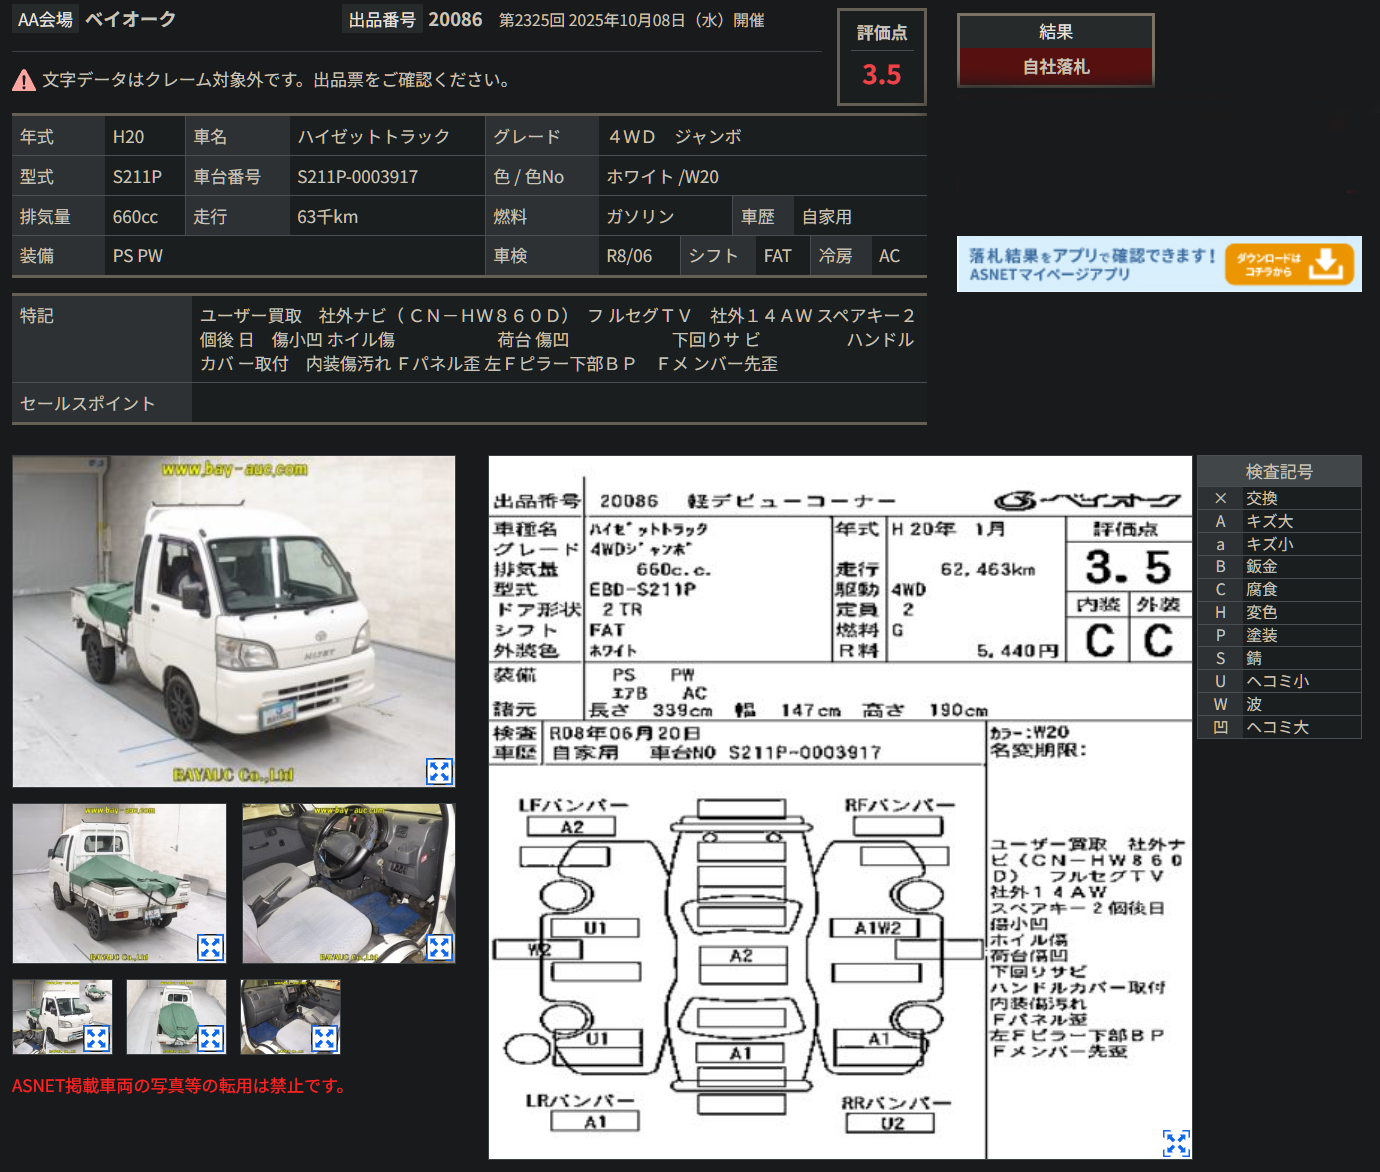
Task: Click the ヘコミ小 legend row
Action: click(1279, 681)
